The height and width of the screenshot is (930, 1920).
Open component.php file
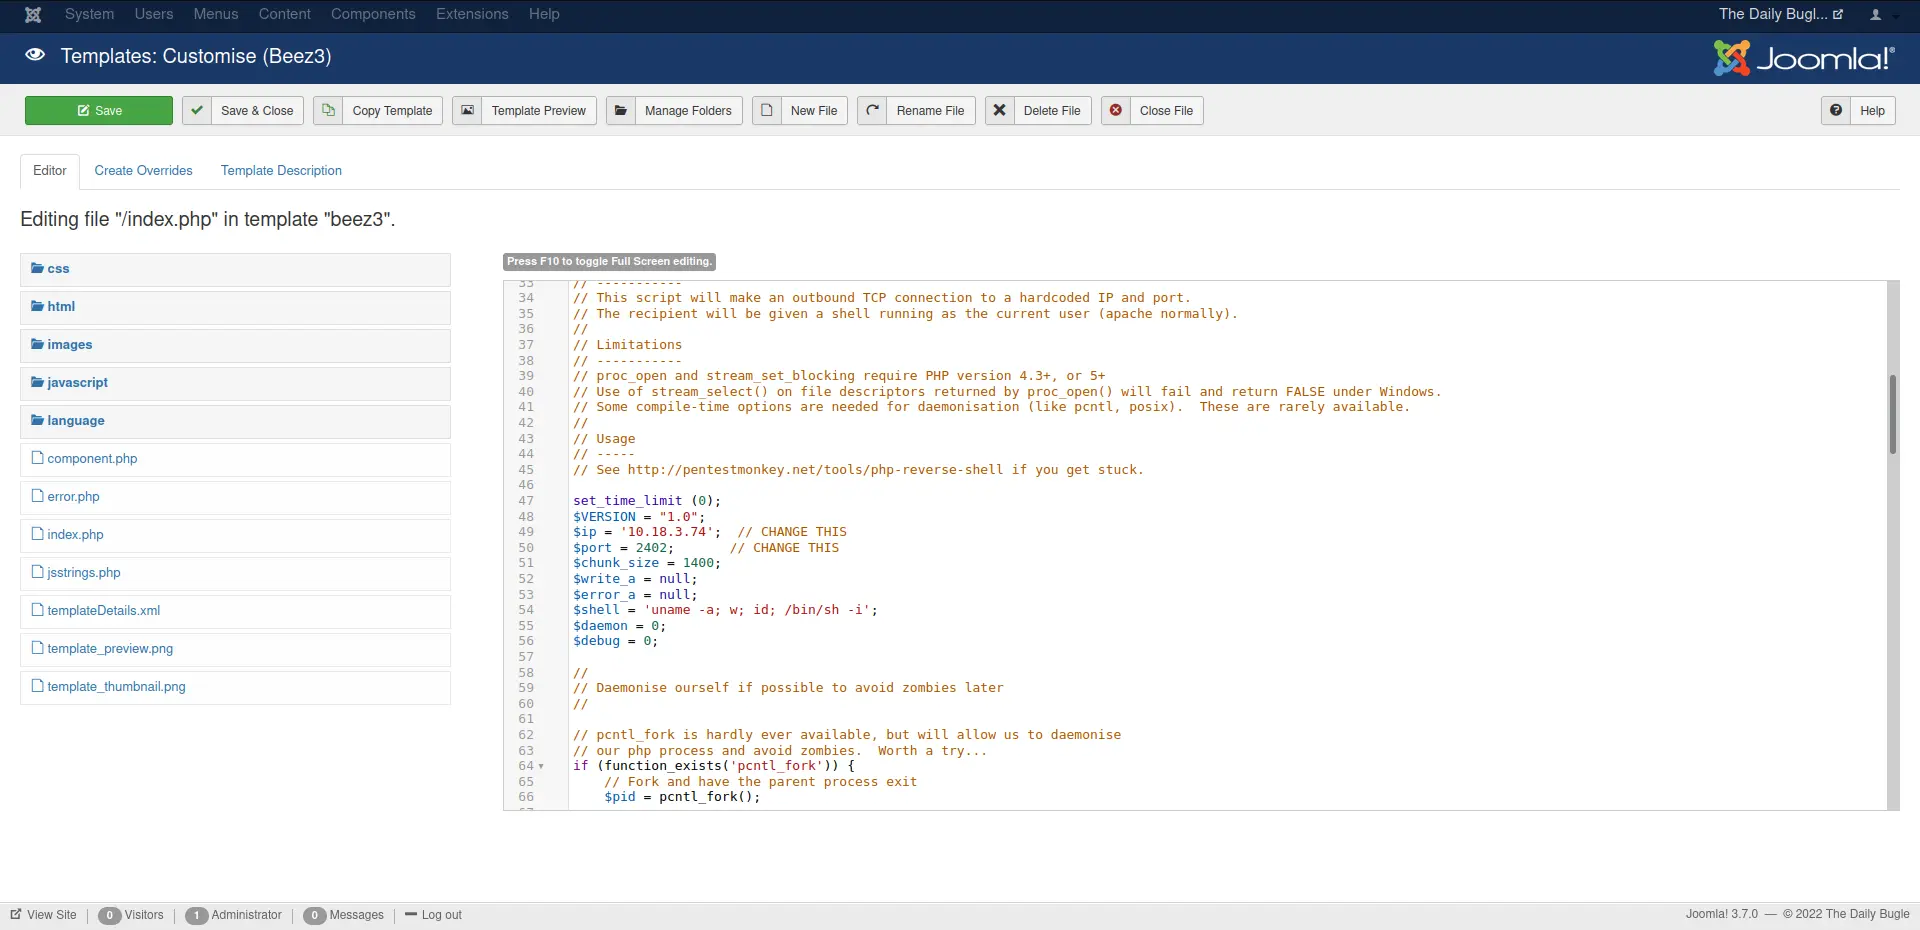[x=92, y=459]
